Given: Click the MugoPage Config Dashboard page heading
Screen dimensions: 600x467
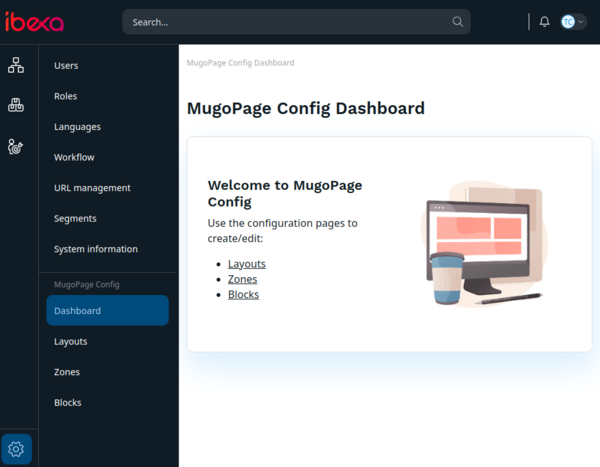Looking at the screenshot, I should (x=306, y=108).
